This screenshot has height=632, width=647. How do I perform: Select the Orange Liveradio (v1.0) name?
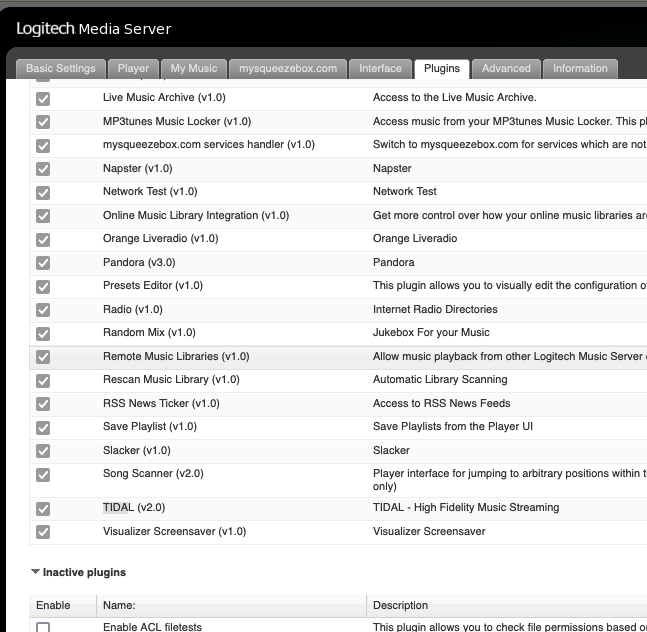[x=161, y=238]
